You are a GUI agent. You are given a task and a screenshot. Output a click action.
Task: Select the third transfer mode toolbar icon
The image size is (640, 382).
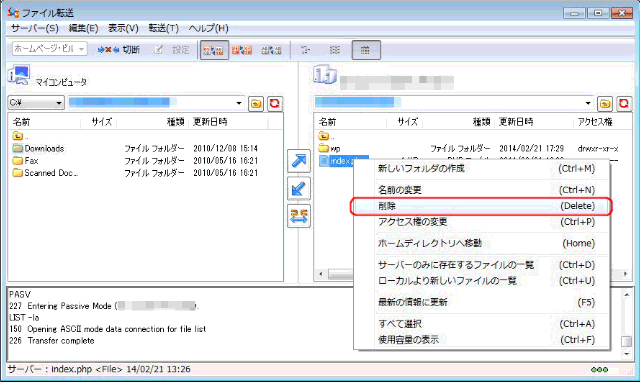point(271,50)
